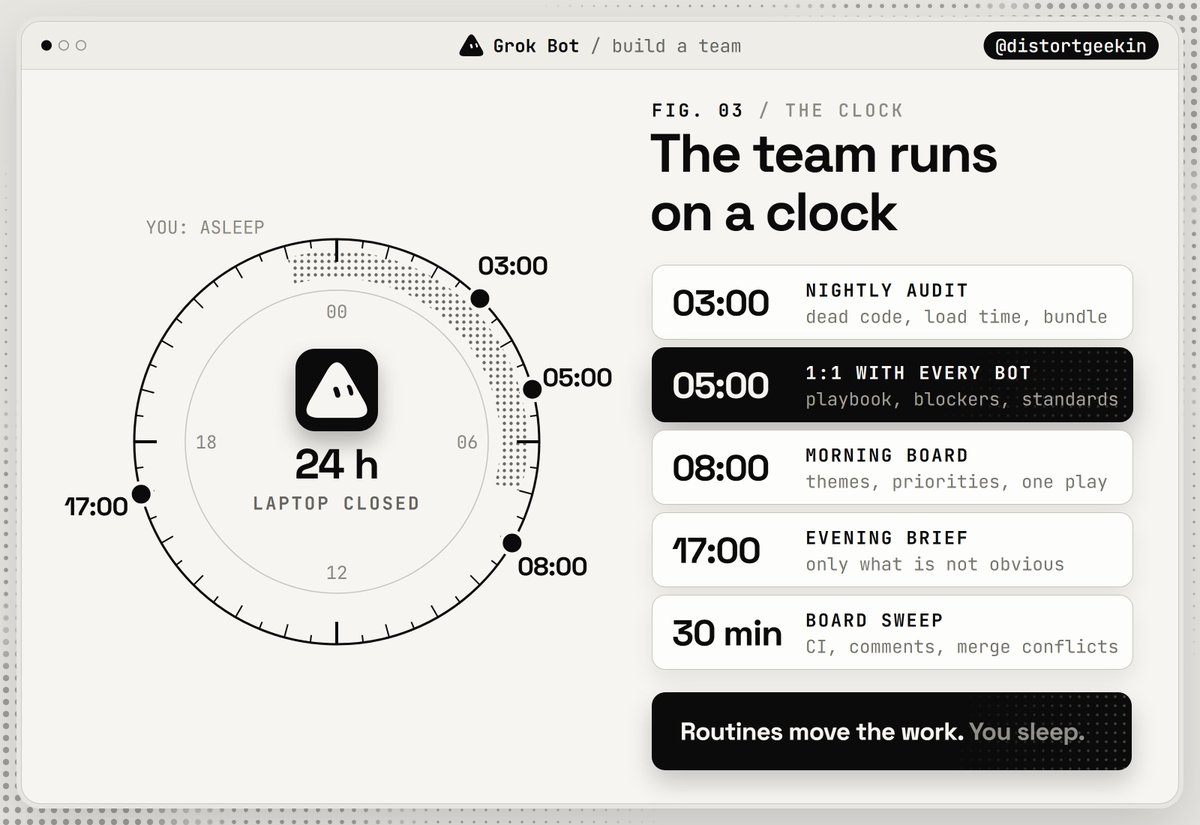Image resolution: width=1200 pixels, height=825 pixels.
Task: Open the "NIGHTLY AUDIT" schedule title
Action: pos(887,291)
